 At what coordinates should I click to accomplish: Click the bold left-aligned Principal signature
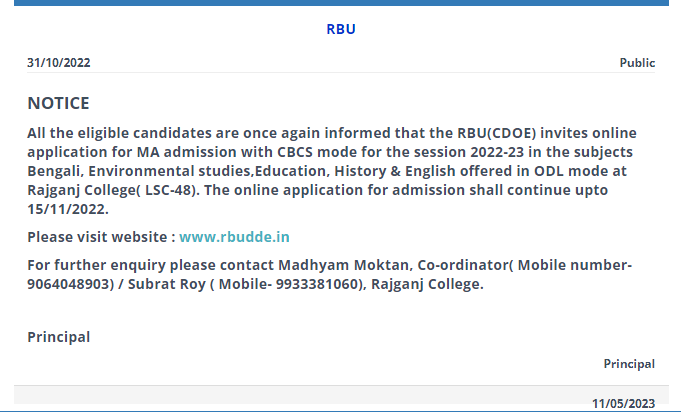coord(58,337)
